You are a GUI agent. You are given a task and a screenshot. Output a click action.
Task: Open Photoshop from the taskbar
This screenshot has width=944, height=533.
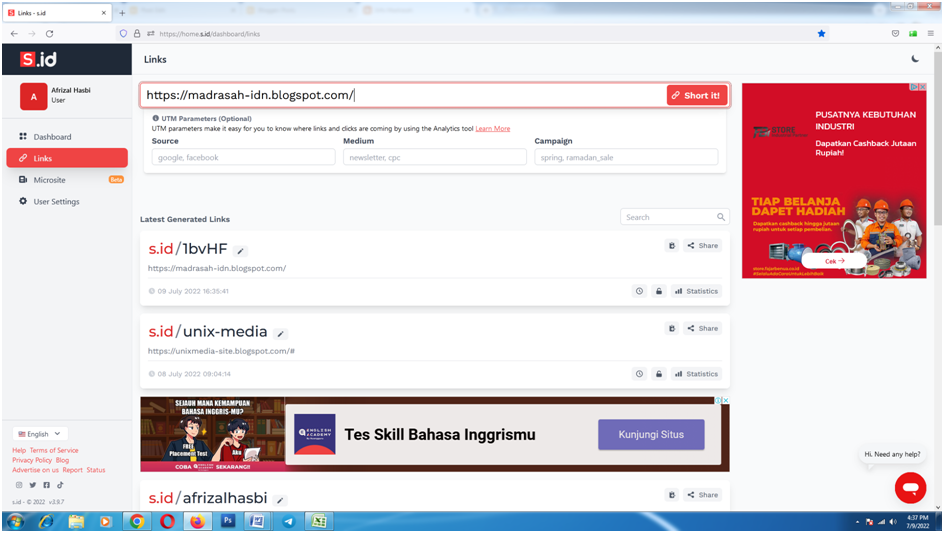(228, 521)
